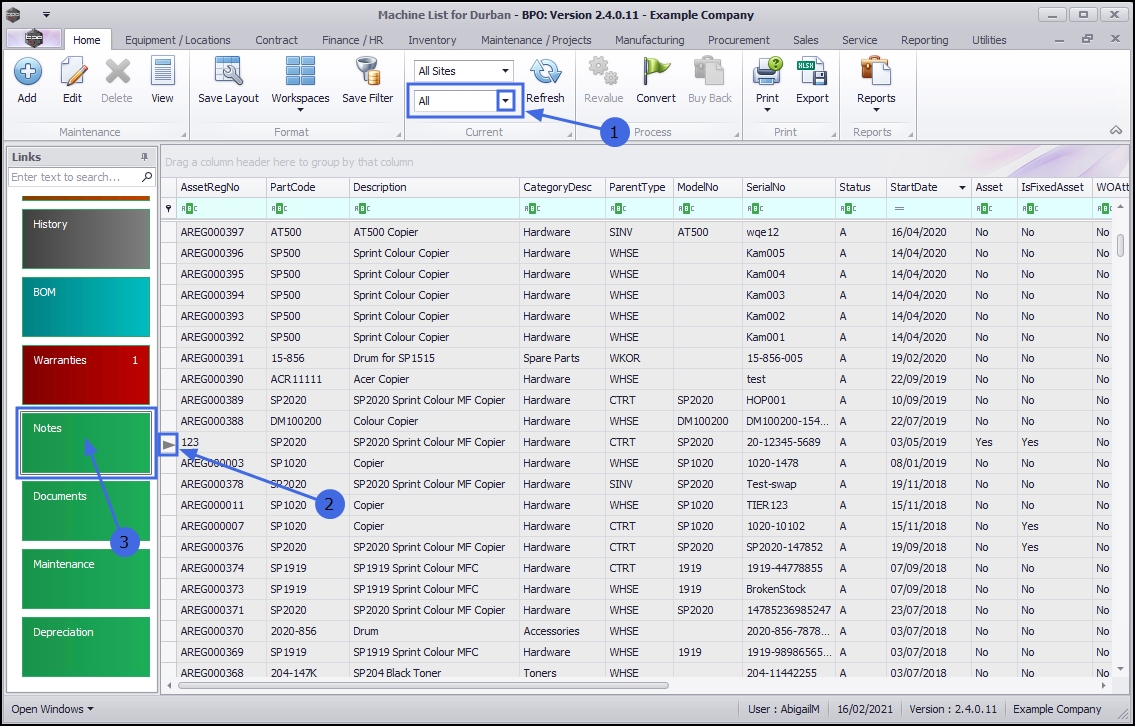Click the Convert flag icon
Viewport: 1135px width, 726px height.
[x=656, y=80]
